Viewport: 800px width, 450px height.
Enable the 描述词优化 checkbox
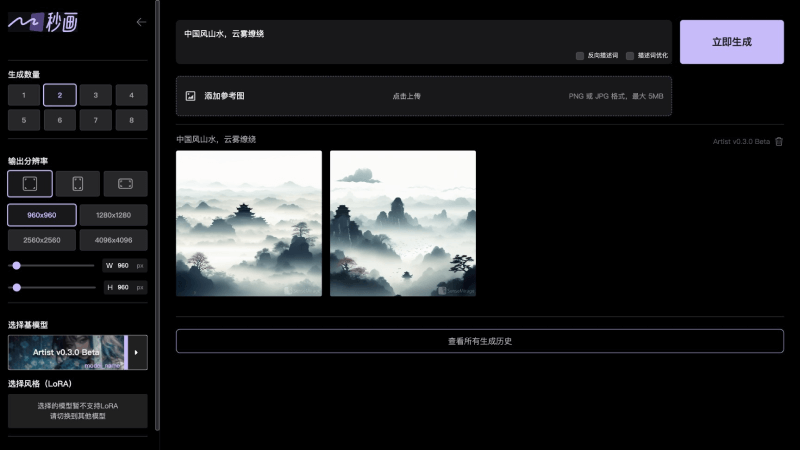630,56
